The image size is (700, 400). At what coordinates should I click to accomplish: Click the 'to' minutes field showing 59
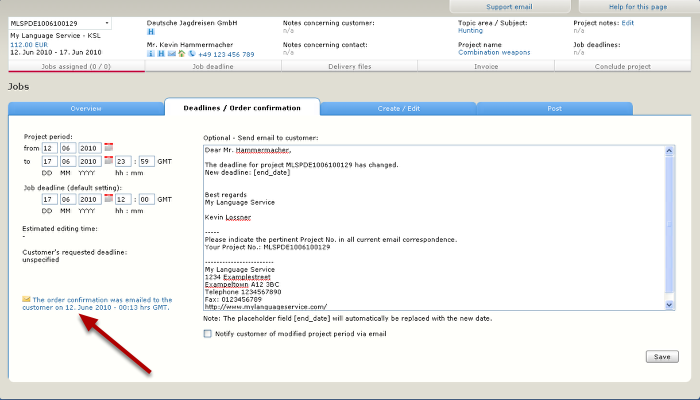[146, 162]
